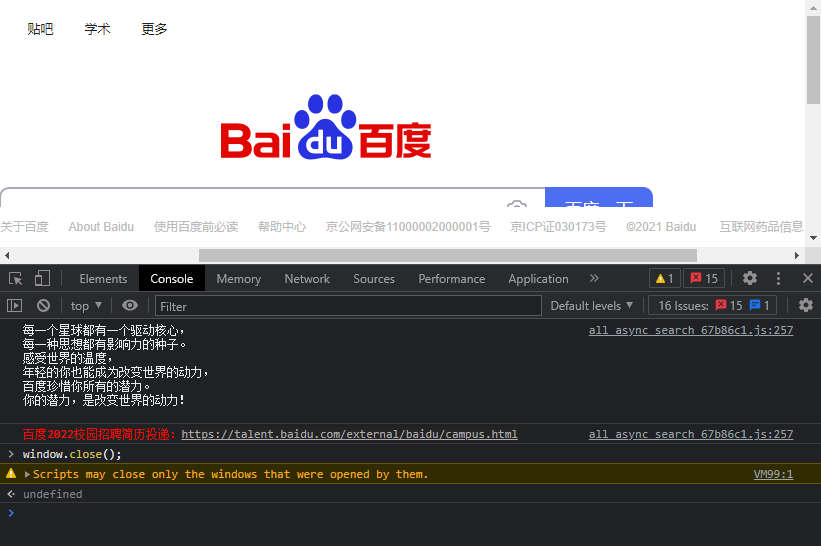Open the all_async_search source link beside campus URL

tap(691, 434)
